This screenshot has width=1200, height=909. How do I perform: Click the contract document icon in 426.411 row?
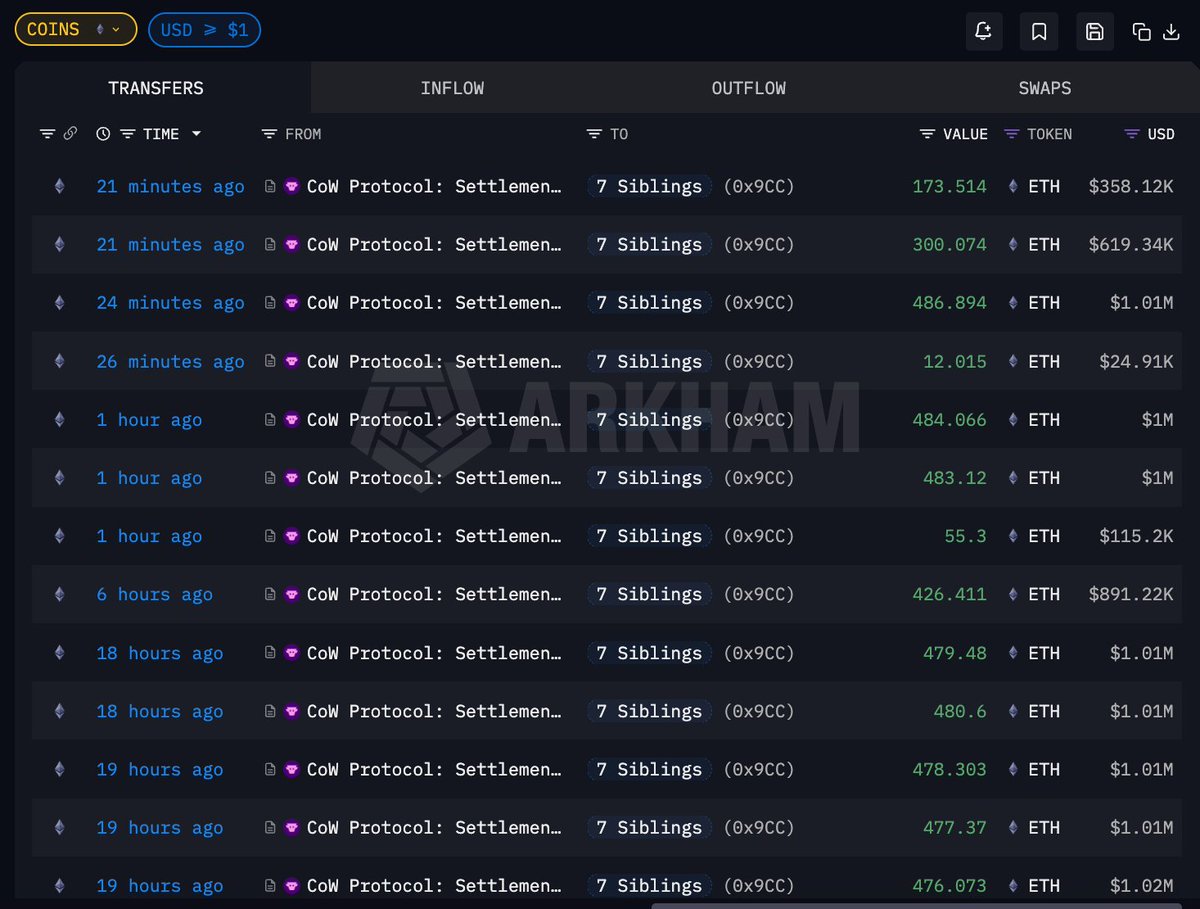270,594
